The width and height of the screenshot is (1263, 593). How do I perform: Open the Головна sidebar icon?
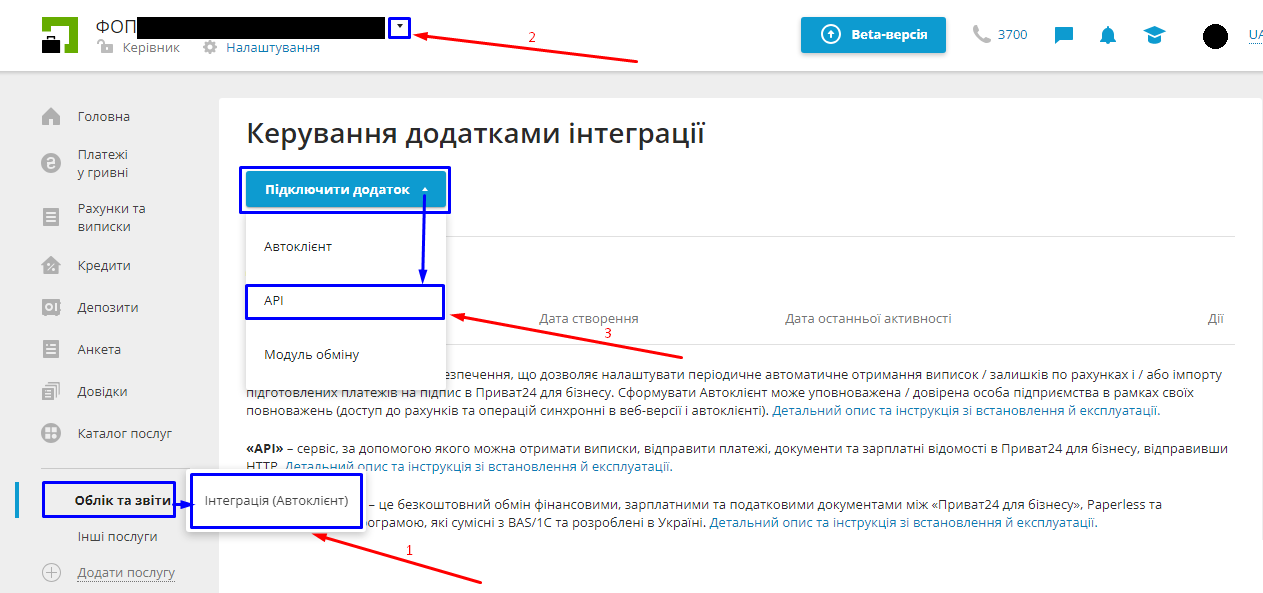(51, 115)
